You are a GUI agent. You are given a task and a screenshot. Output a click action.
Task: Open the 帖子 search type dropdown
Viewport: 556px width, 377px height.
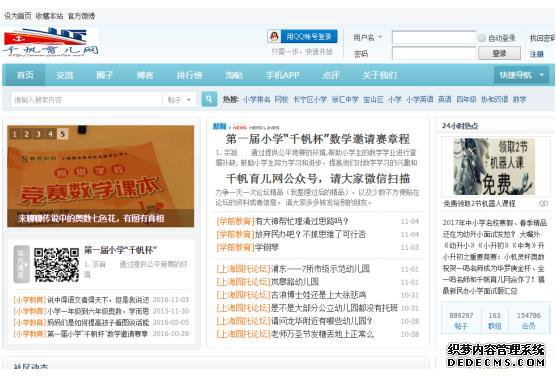pos(179,100)
